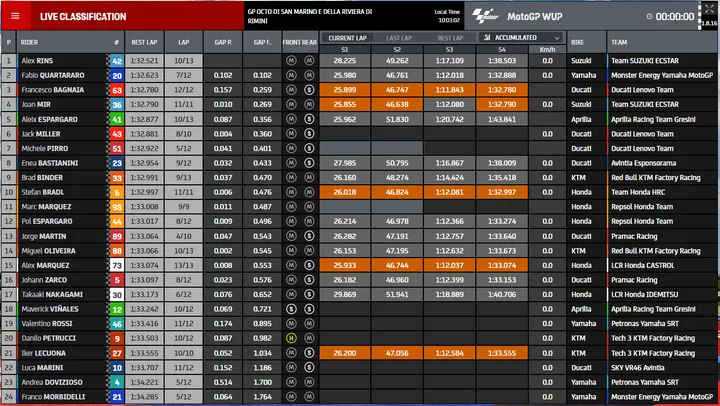Viewport: 720px width, 406px height.
Task: Select rider Fabio QUARTARARO
Action: point(53,75)
